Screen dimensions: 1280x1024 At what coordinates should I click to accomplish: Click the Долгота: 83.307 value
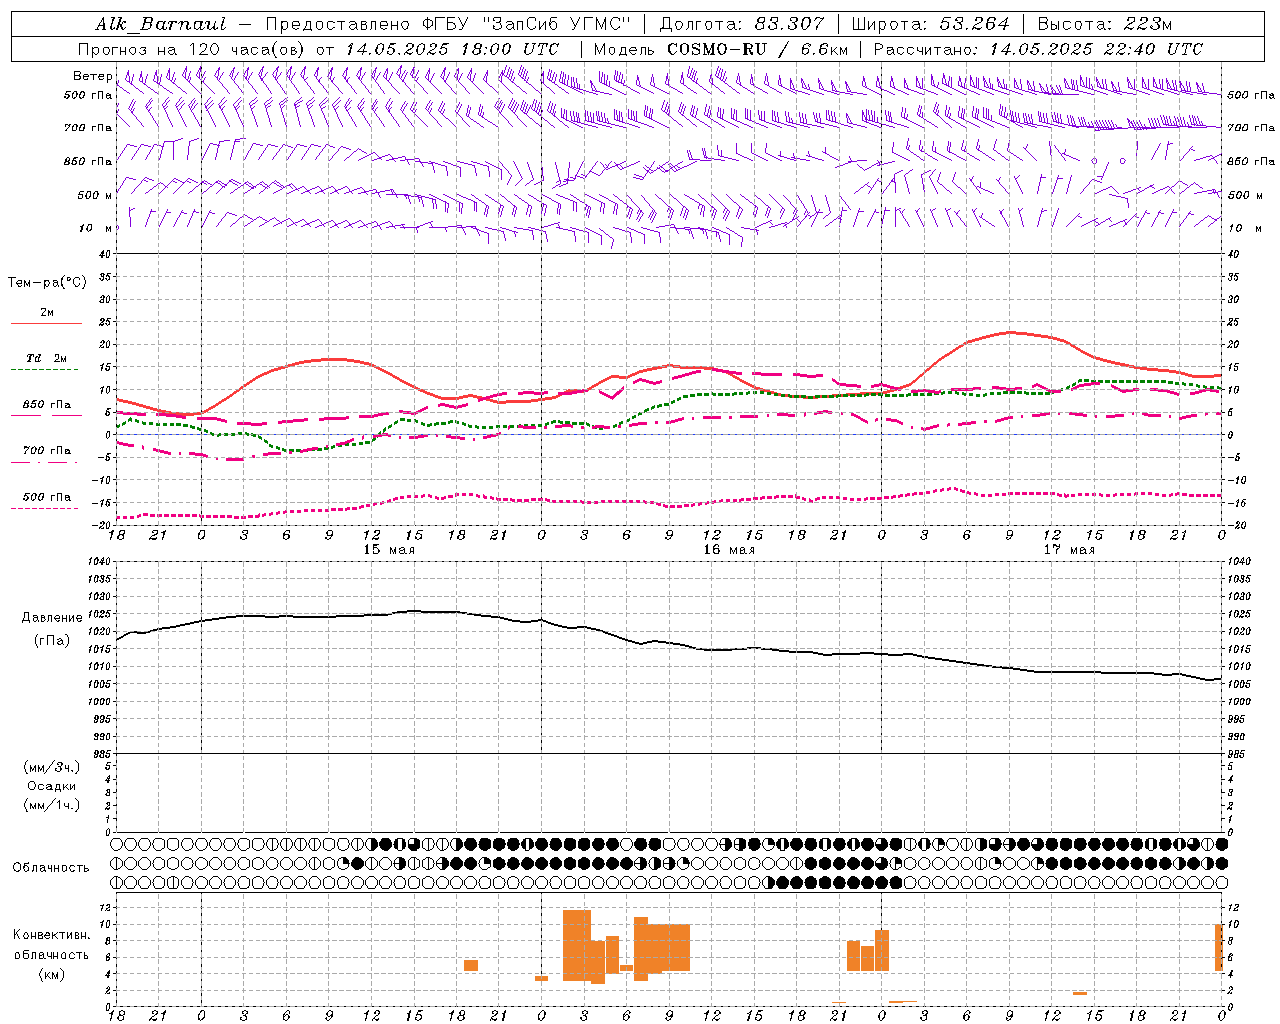tap(742, 24)
